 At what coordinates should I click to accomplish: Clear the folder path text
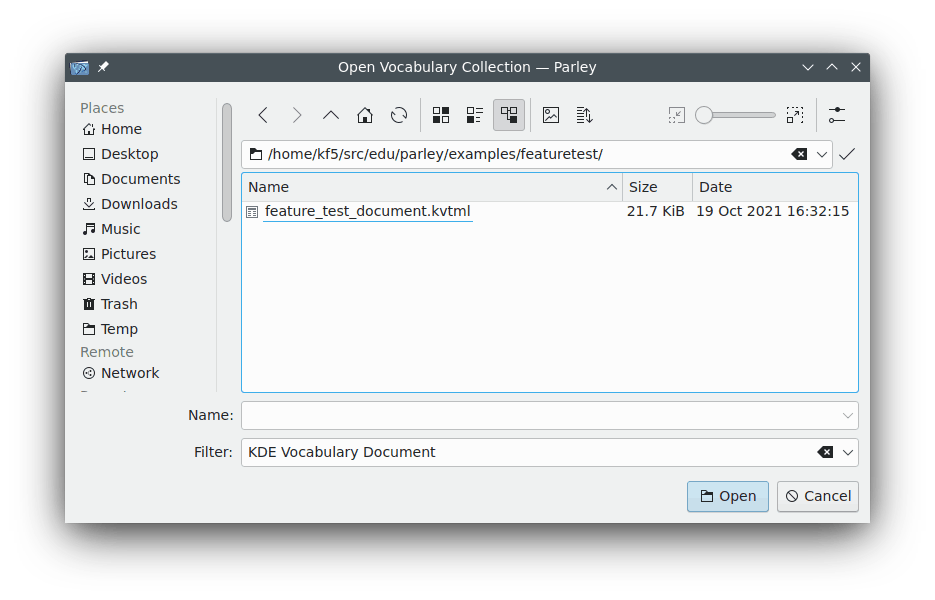click(x=799, y=154)
